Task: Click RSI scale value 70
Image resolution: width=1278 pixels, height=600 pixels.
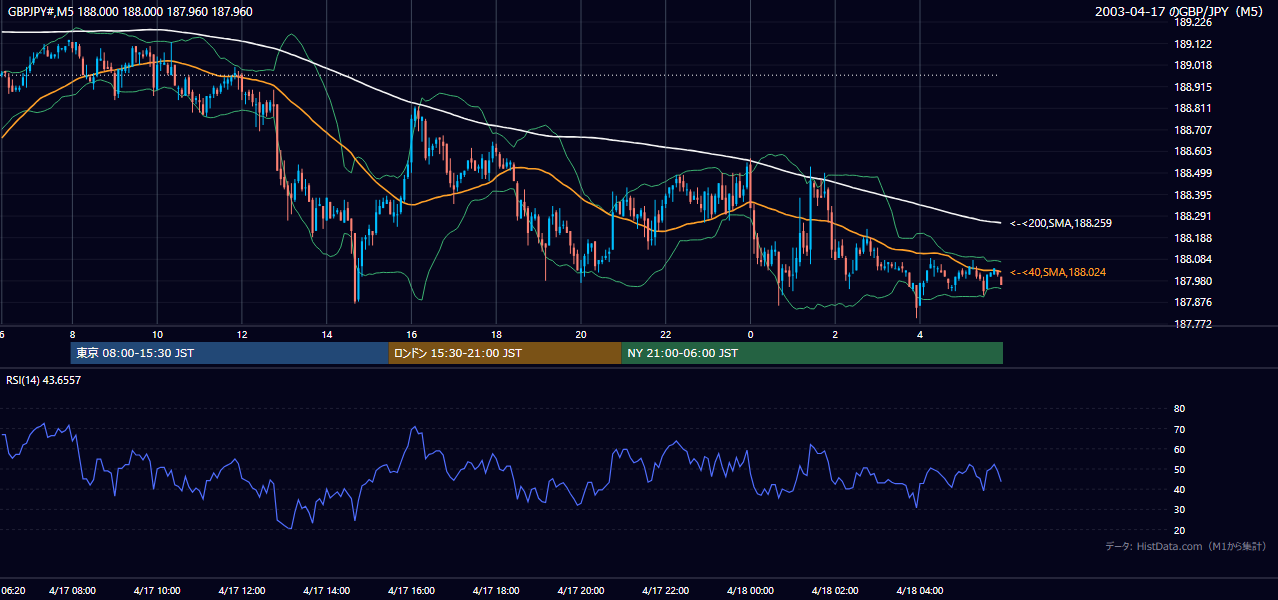Action: [x=1179, y=429]
